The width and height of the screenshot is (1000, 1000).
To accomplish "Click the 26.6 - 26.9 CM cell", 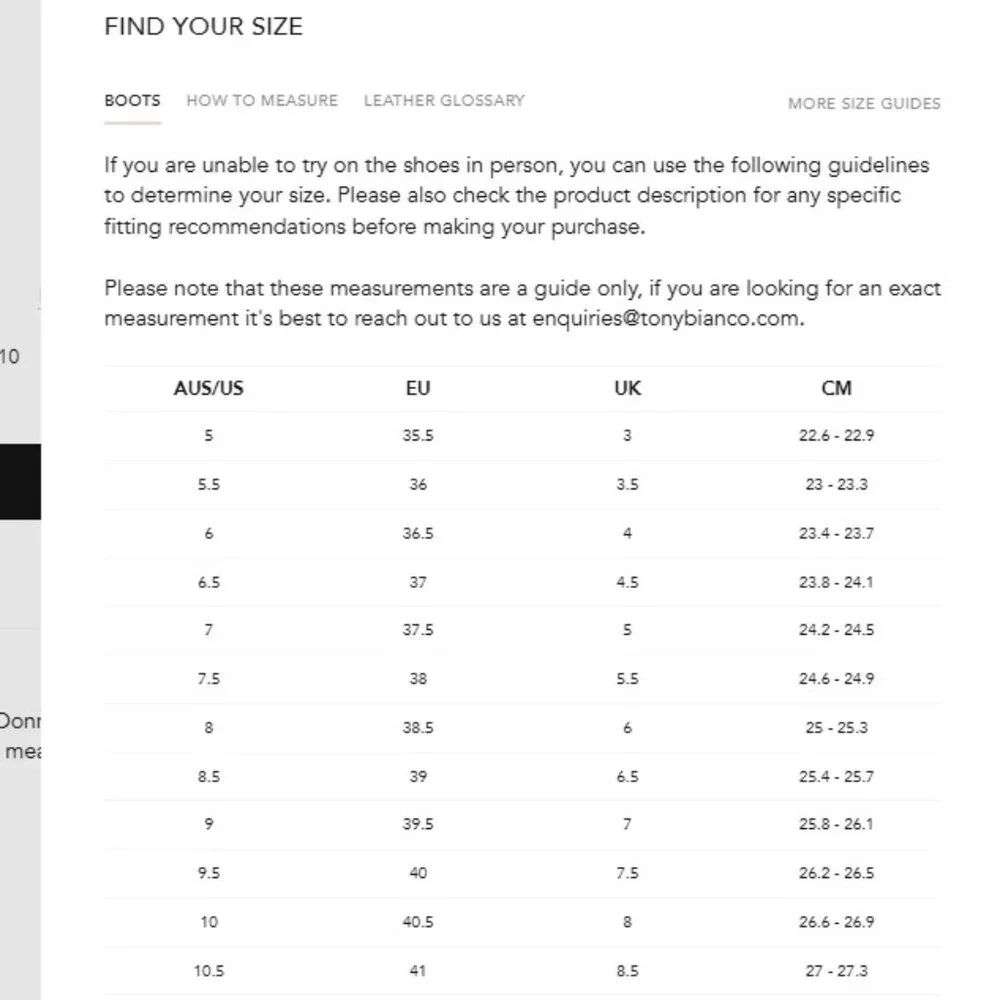I will (x=836, y=921).
